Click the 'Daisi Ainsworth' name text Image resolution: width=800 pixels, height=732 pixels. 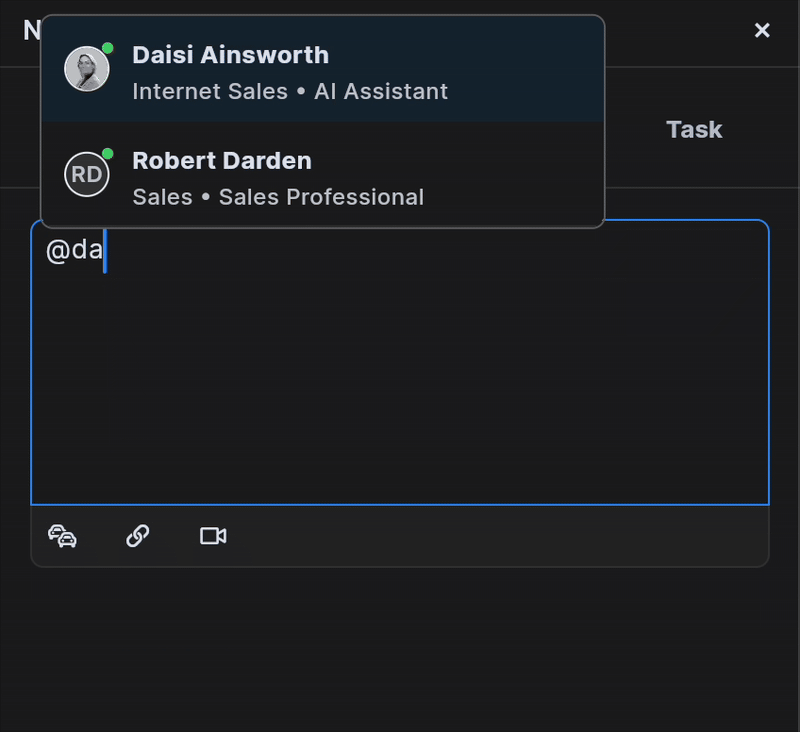tap(230, 55)
